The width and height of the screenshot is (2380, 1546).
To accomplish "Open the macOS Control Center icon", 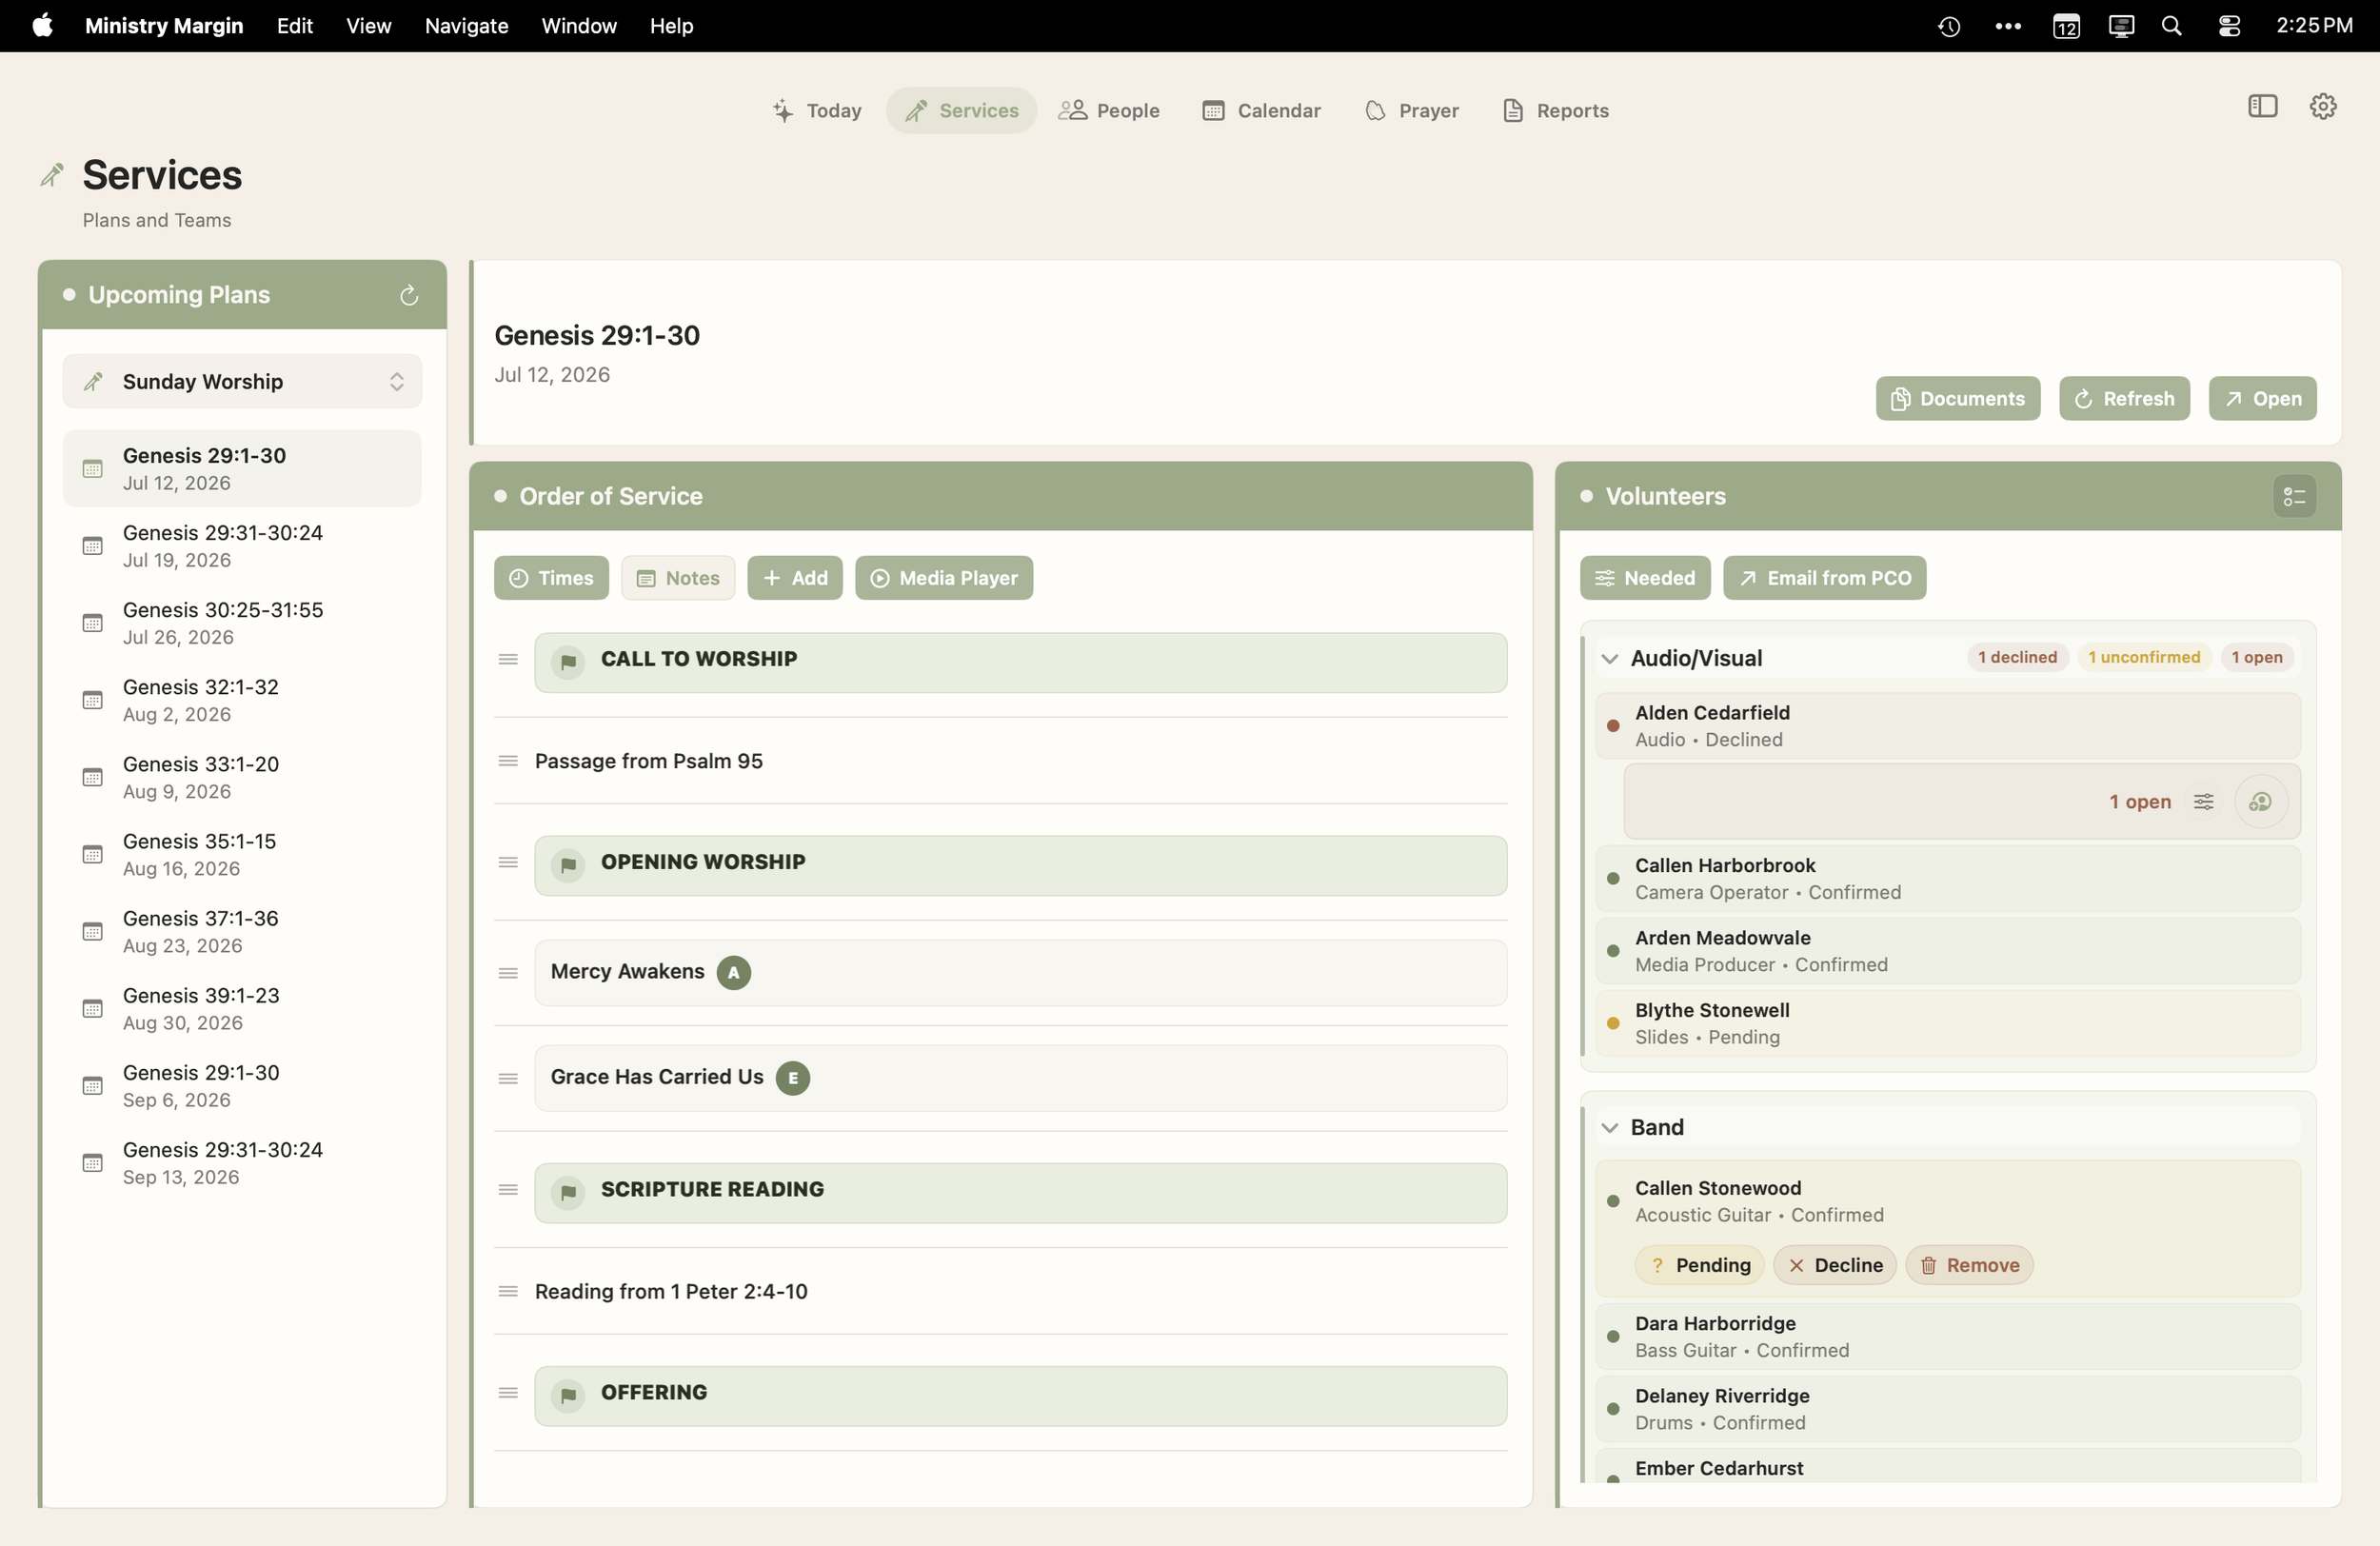I will coord(2228,26).
